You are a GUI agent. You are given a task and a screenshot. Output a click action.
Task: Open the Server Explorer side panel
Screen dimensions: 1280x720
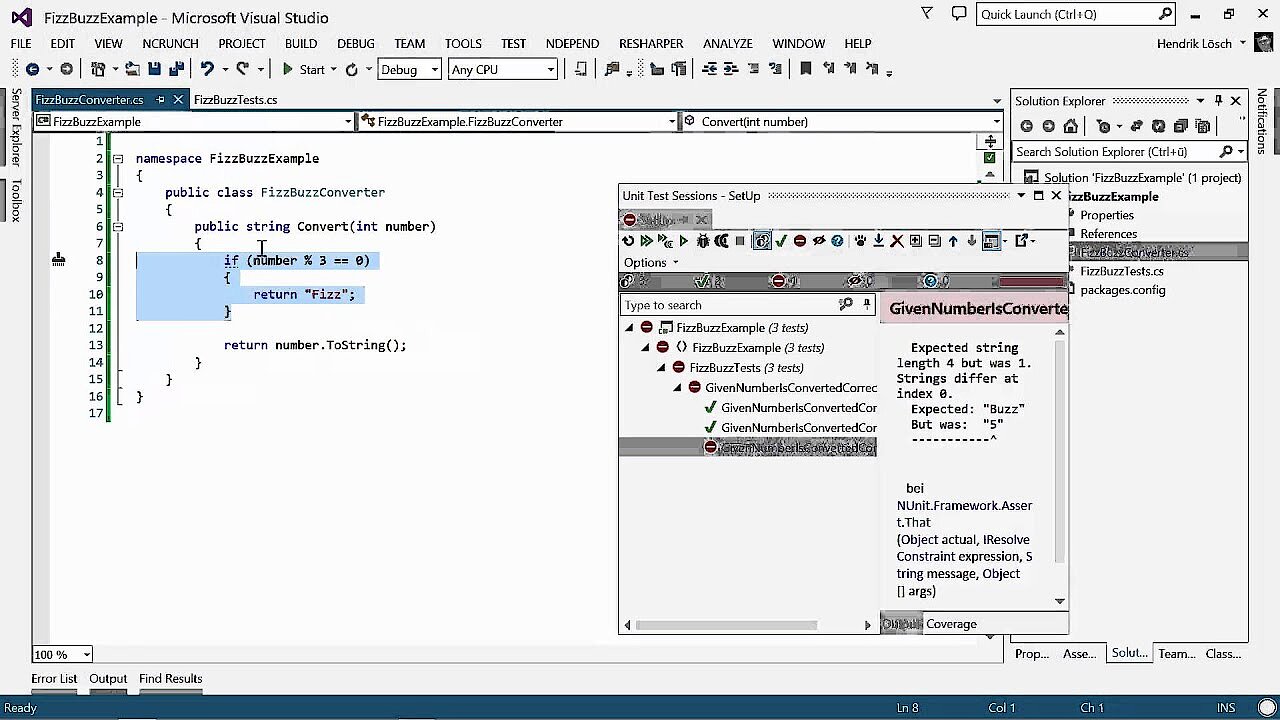16,128
